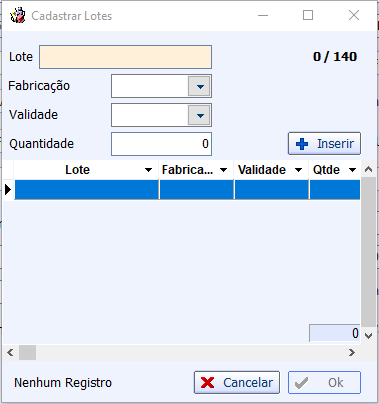Click the horizontal scroll right arrow
This screenshot has width=379, height=404.
[x=352, y=352]
